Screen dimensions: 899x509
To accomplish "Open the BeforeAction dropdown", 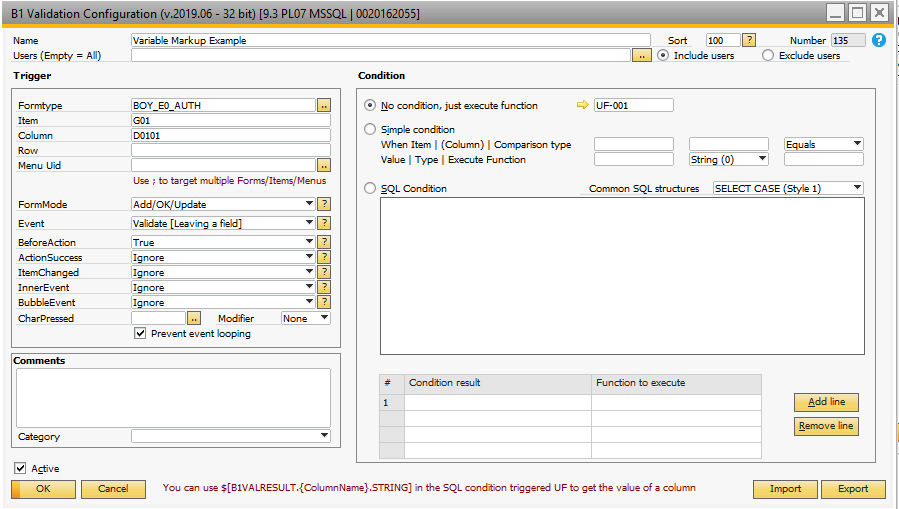I will coord(309,242).
